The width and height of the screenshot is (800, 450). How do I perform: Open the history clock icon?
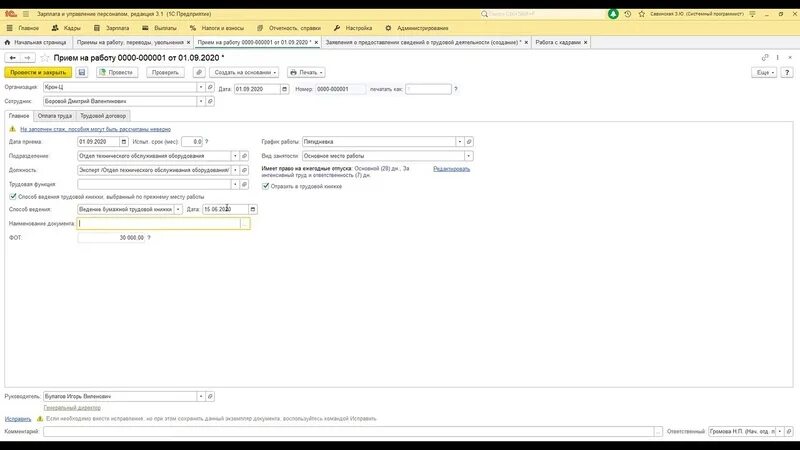628,14
